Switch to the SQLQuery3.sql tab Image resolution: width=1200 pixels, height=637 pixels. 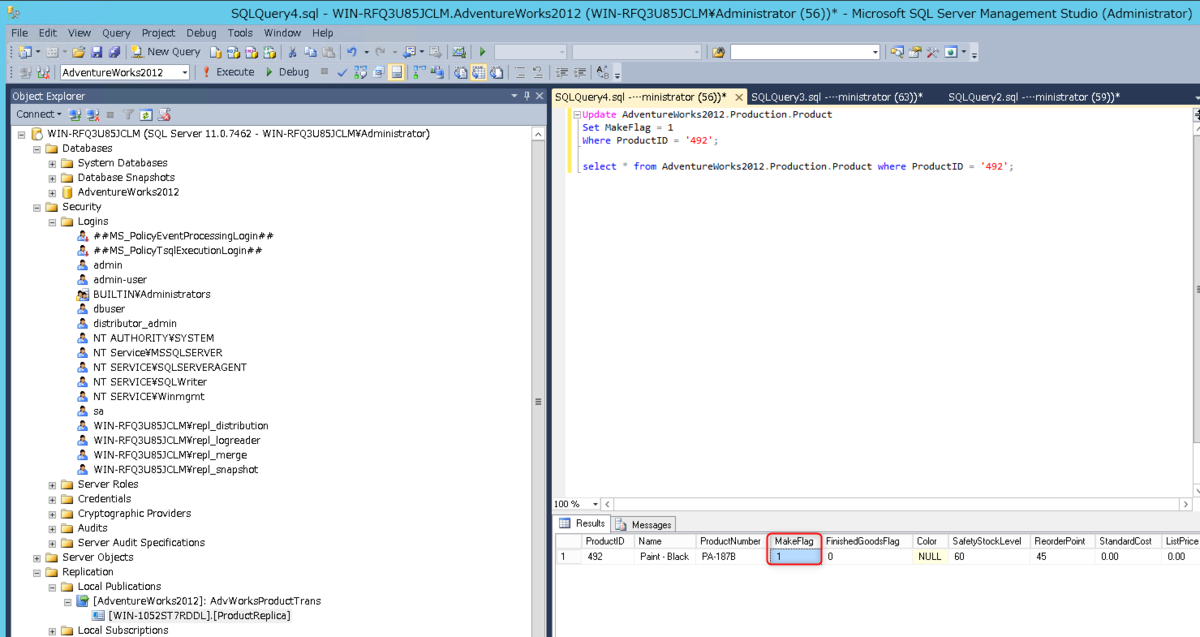pos(836,97)
